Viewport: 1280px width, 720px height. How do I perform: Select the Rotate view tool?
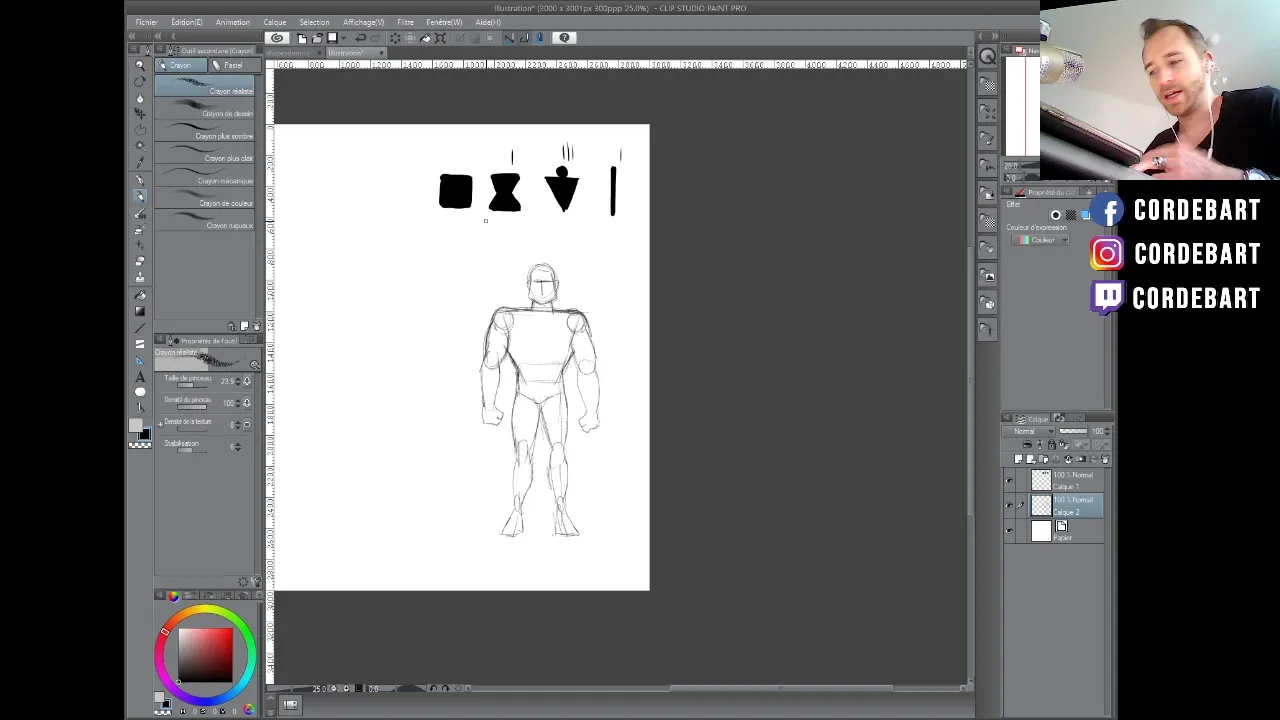click(139, 81)
